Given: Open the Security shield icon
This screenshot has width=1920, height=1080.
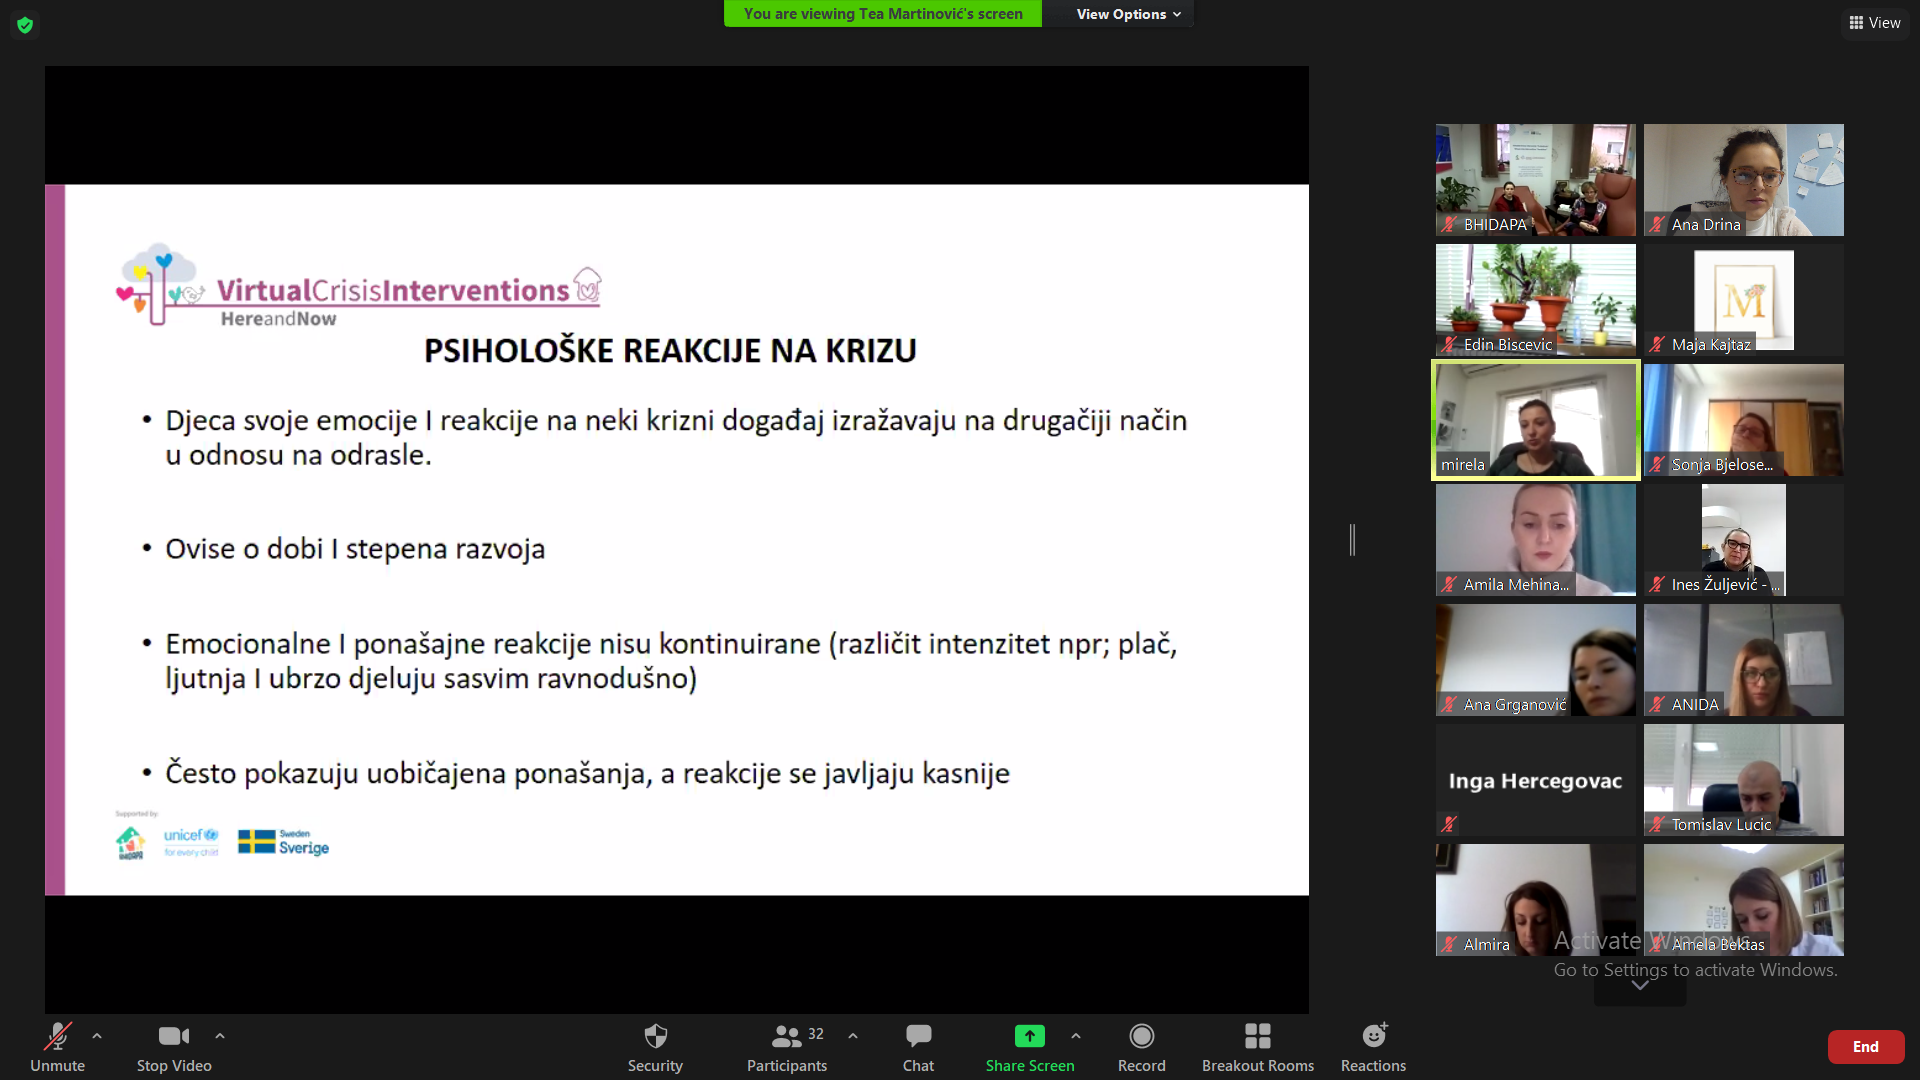Looking at the screenshot, I should [655, 1037].
